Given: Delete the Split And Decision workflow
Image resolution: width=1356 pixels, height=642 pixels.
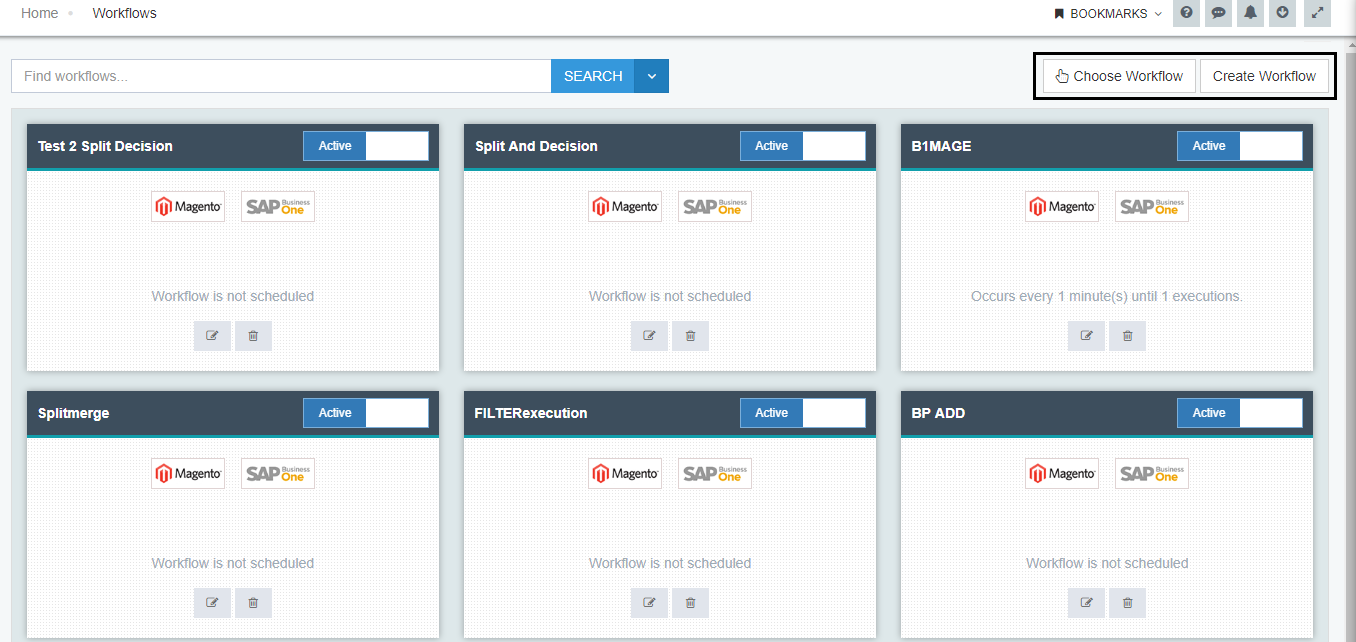Looking at the screenshot, I should point(690,336).
